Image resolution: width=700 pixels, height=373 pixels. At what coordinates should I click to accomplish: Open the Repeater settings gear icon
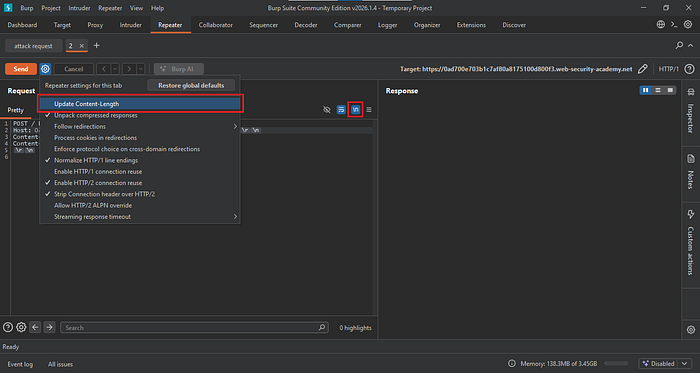45,69
